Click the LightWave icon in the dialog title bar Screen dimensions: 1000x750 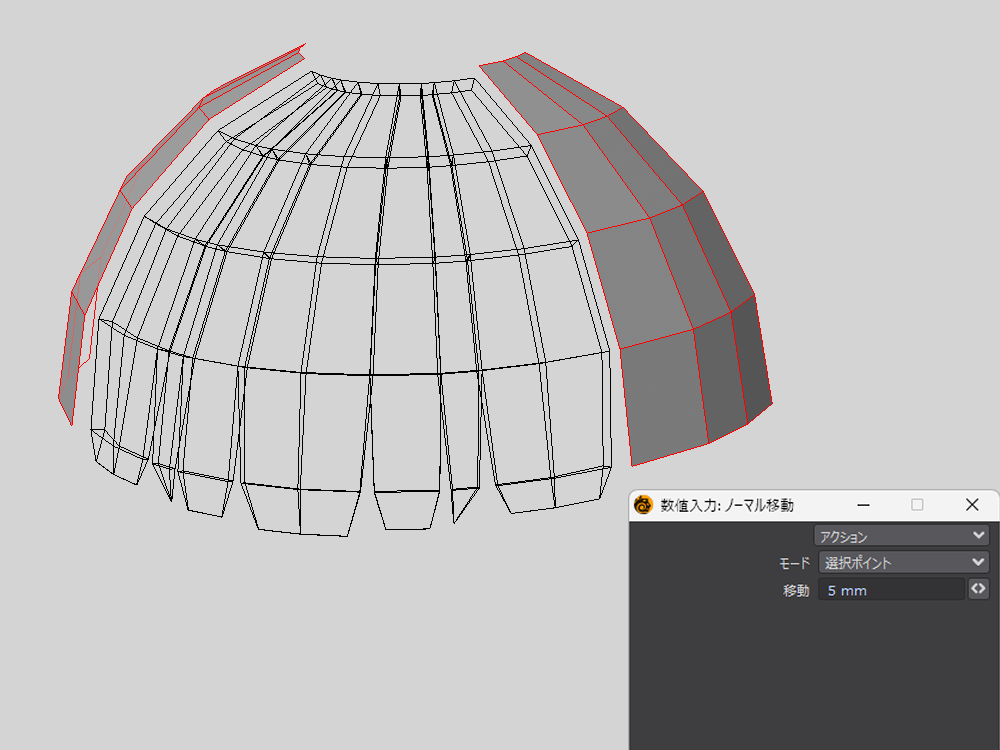point(644,505)
